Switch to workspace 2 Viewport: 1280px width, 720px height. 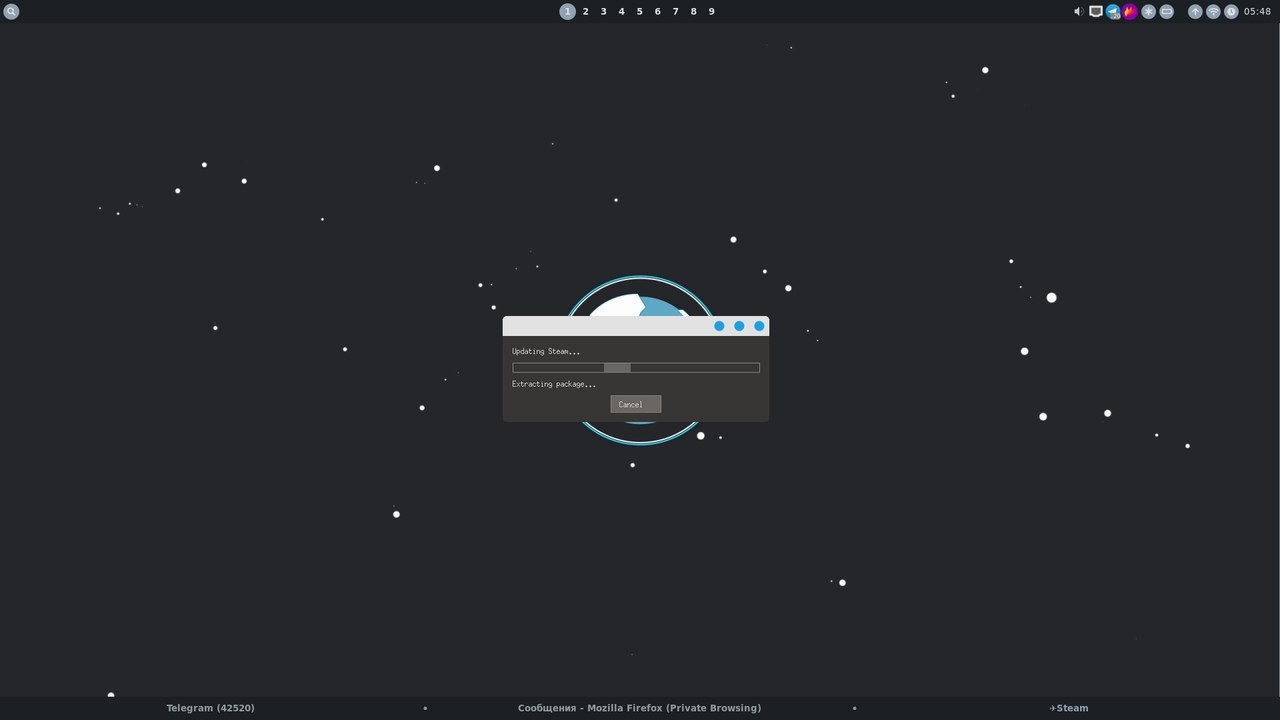(x=586, y=12)
